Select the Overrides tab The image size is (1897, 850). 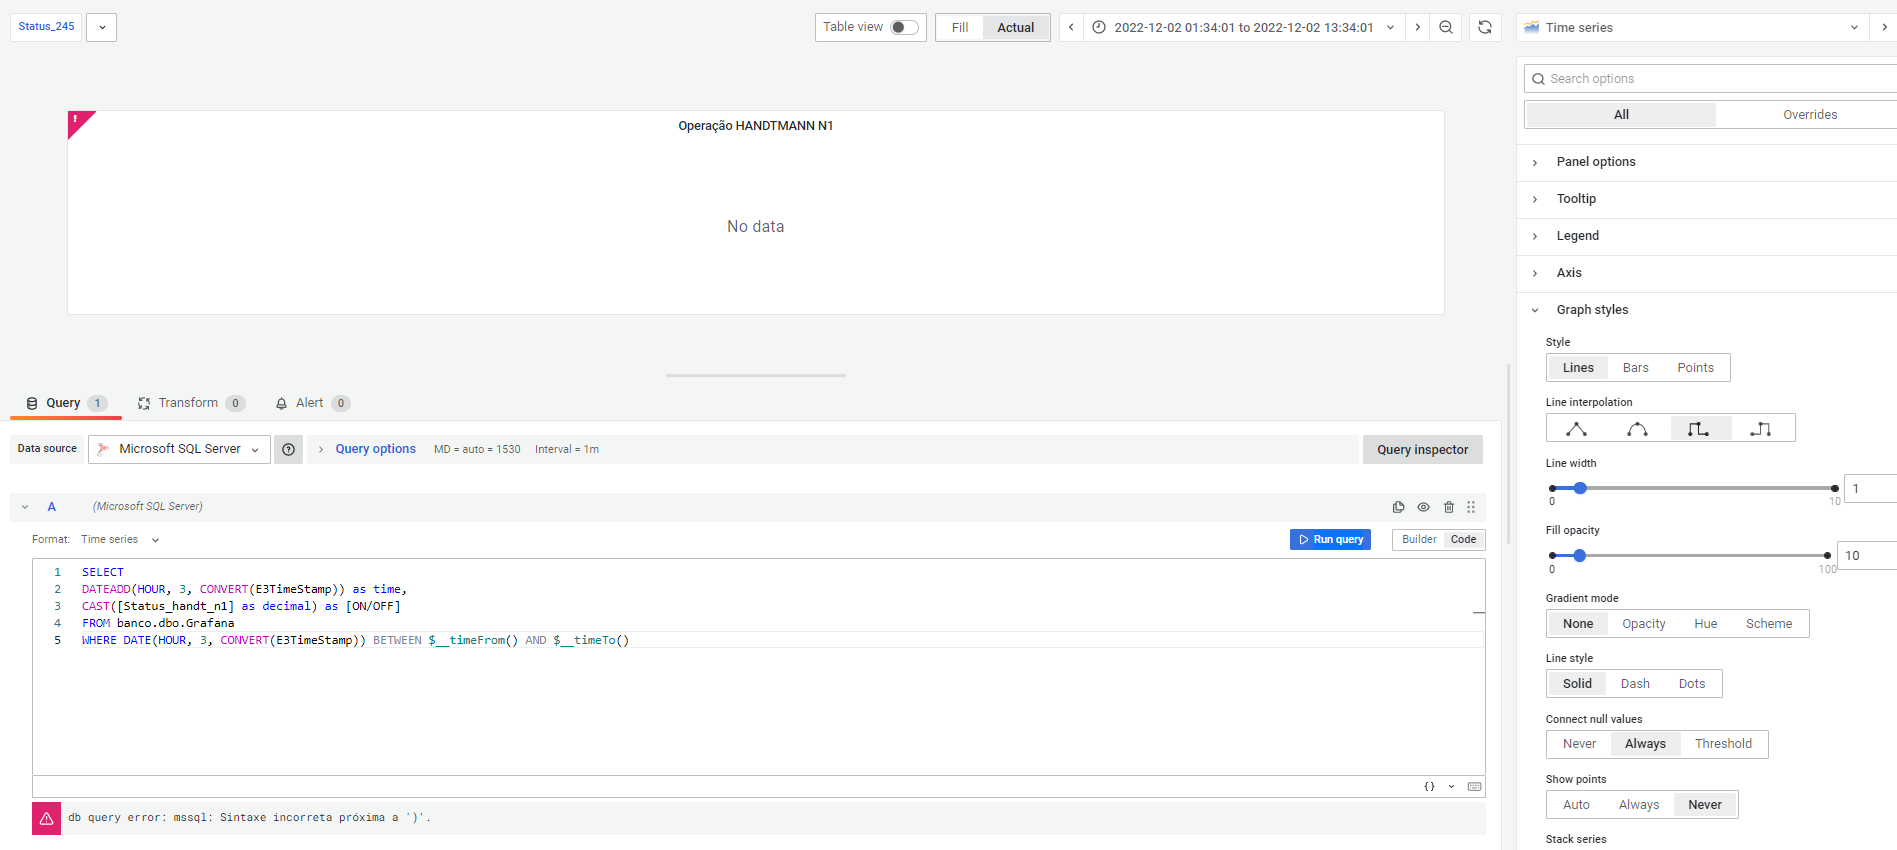1810,115
